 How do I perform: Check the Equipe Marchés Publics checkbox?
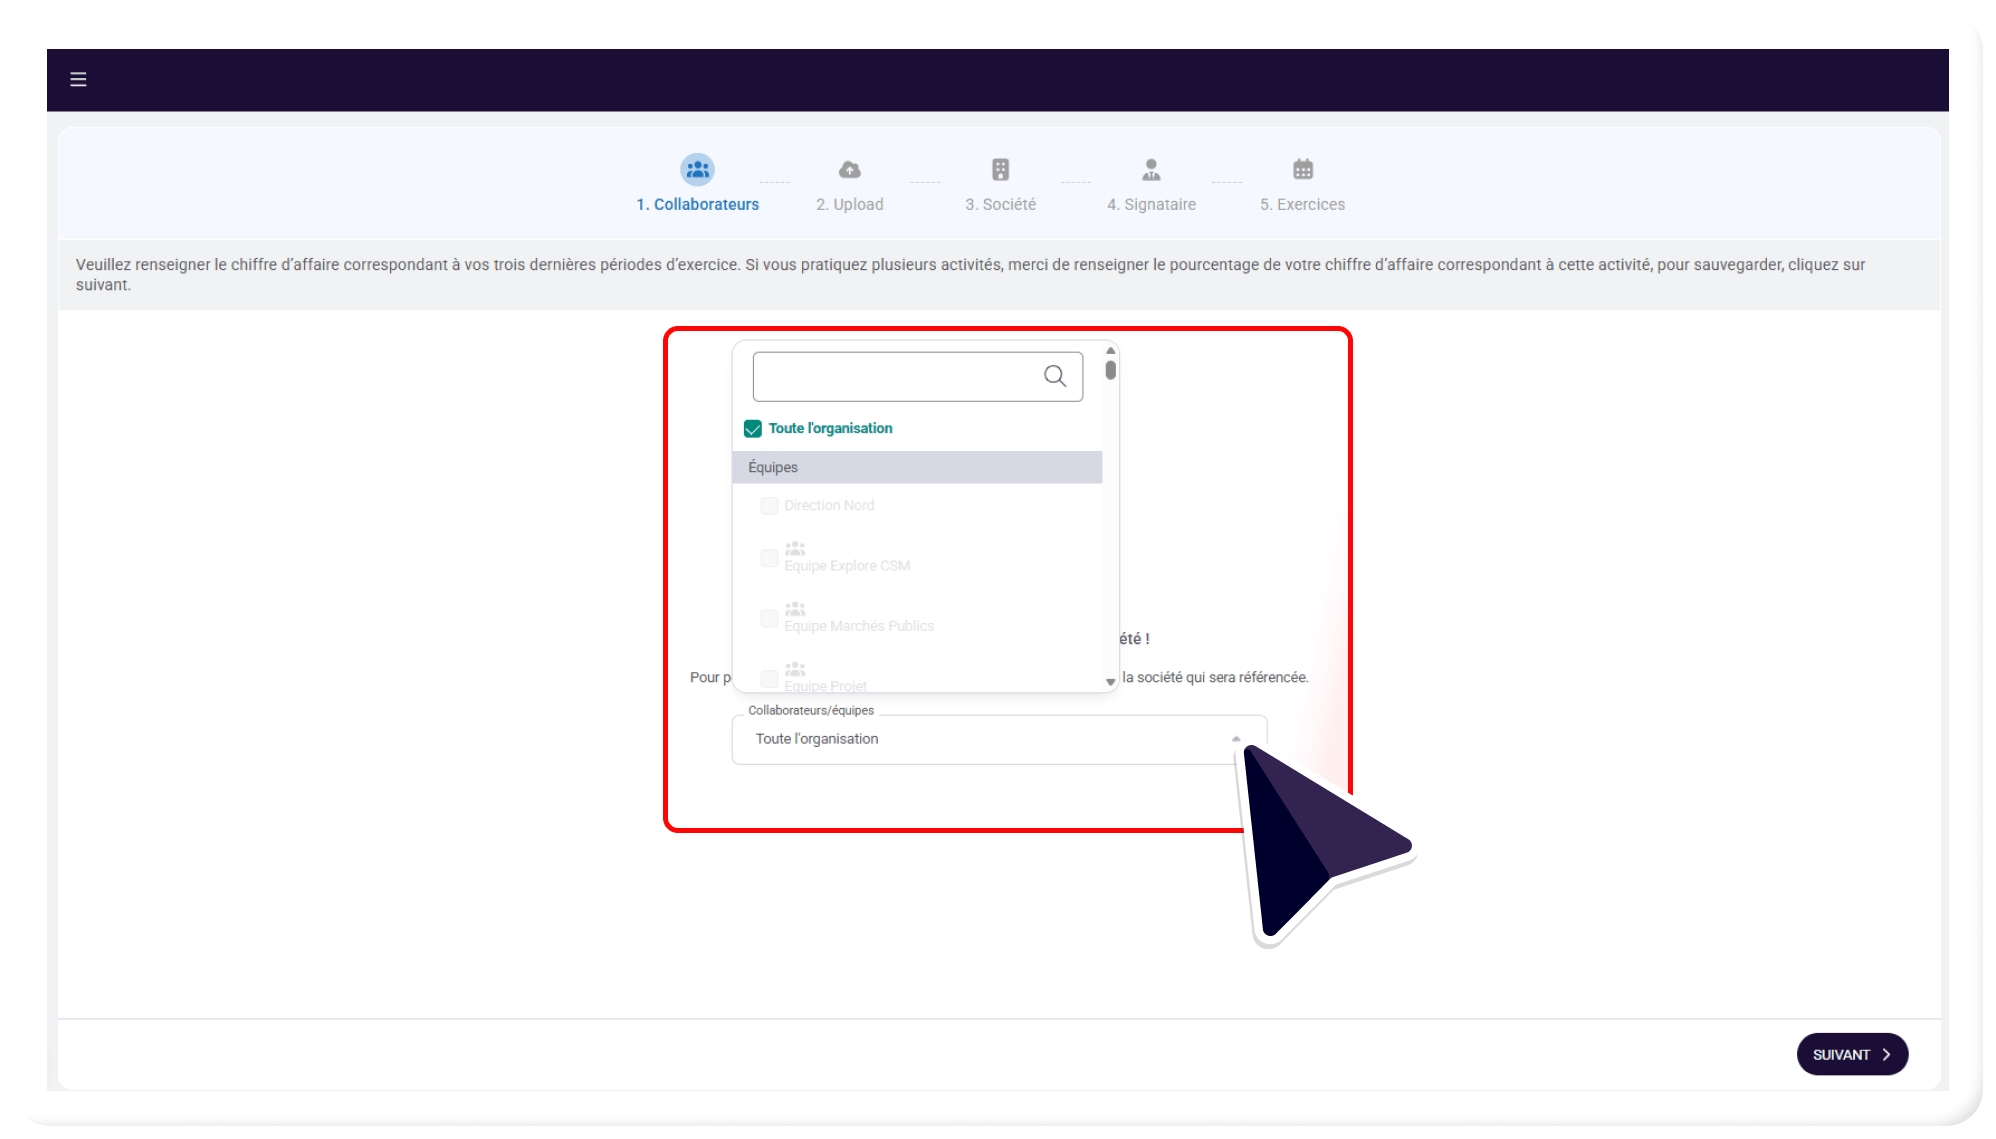click(769, 619)
